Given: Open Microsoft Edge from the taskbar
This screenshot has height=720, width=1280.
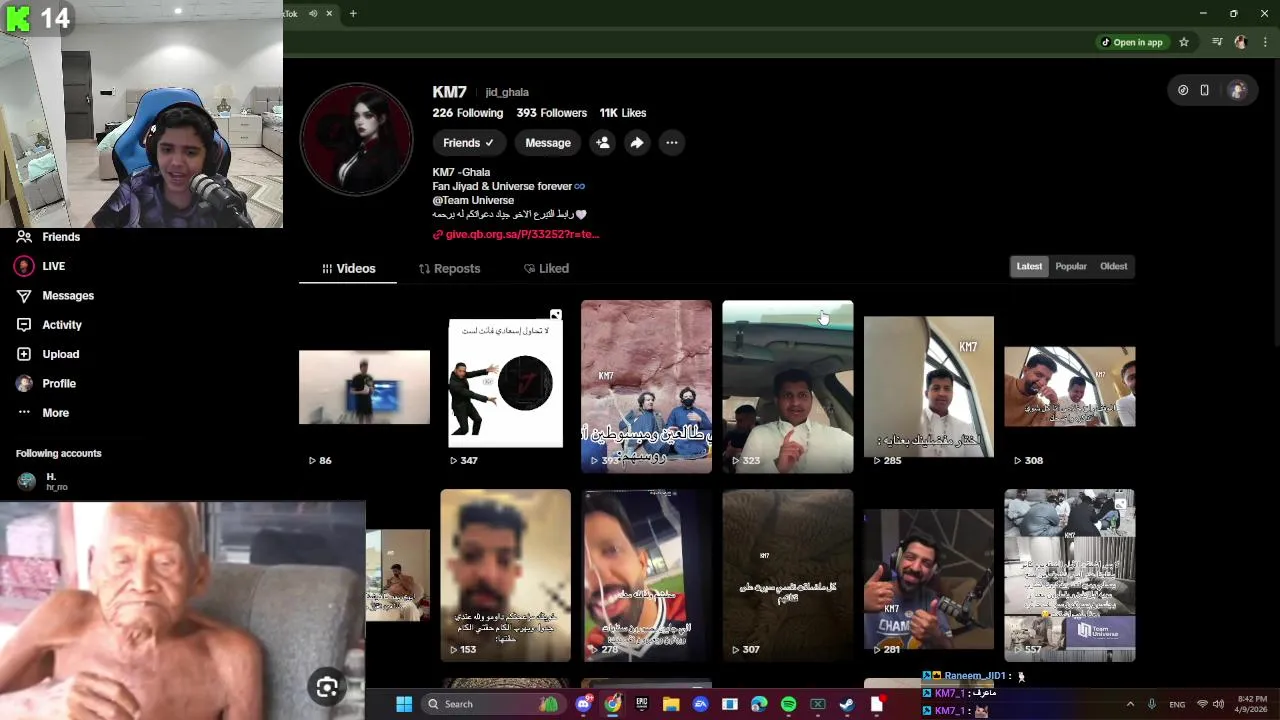Looking at the screenshot, I should pos(759,704).
